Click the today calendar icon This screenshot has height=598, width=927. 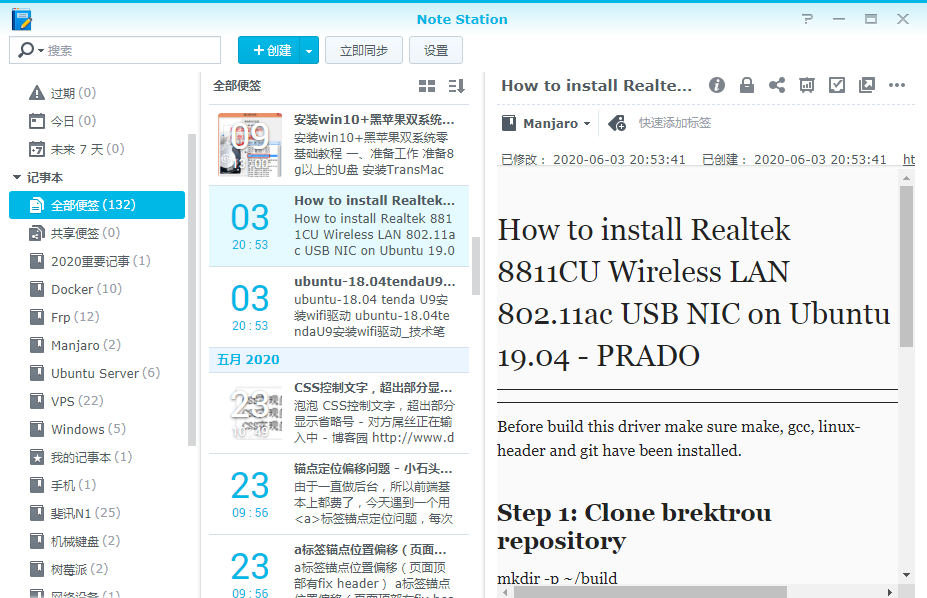tap(37, 121)
